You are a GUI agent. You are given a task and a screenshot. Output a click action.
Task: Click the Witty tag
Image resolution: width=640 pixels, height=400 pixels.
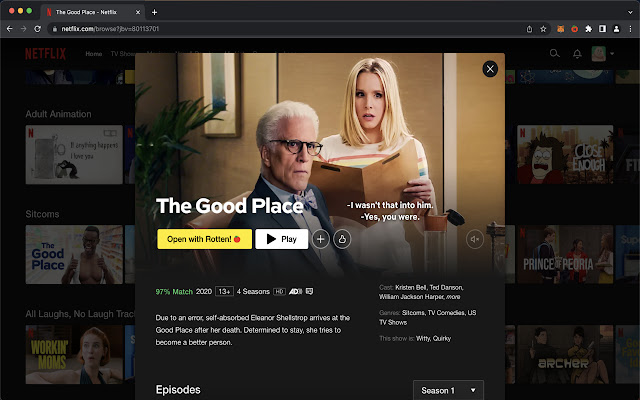coord(423,338)
